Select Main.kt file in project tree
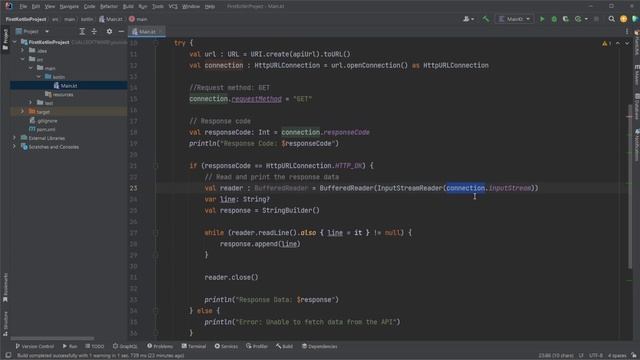This screenshot has width=640, height=360. click(x=69, y=85)
